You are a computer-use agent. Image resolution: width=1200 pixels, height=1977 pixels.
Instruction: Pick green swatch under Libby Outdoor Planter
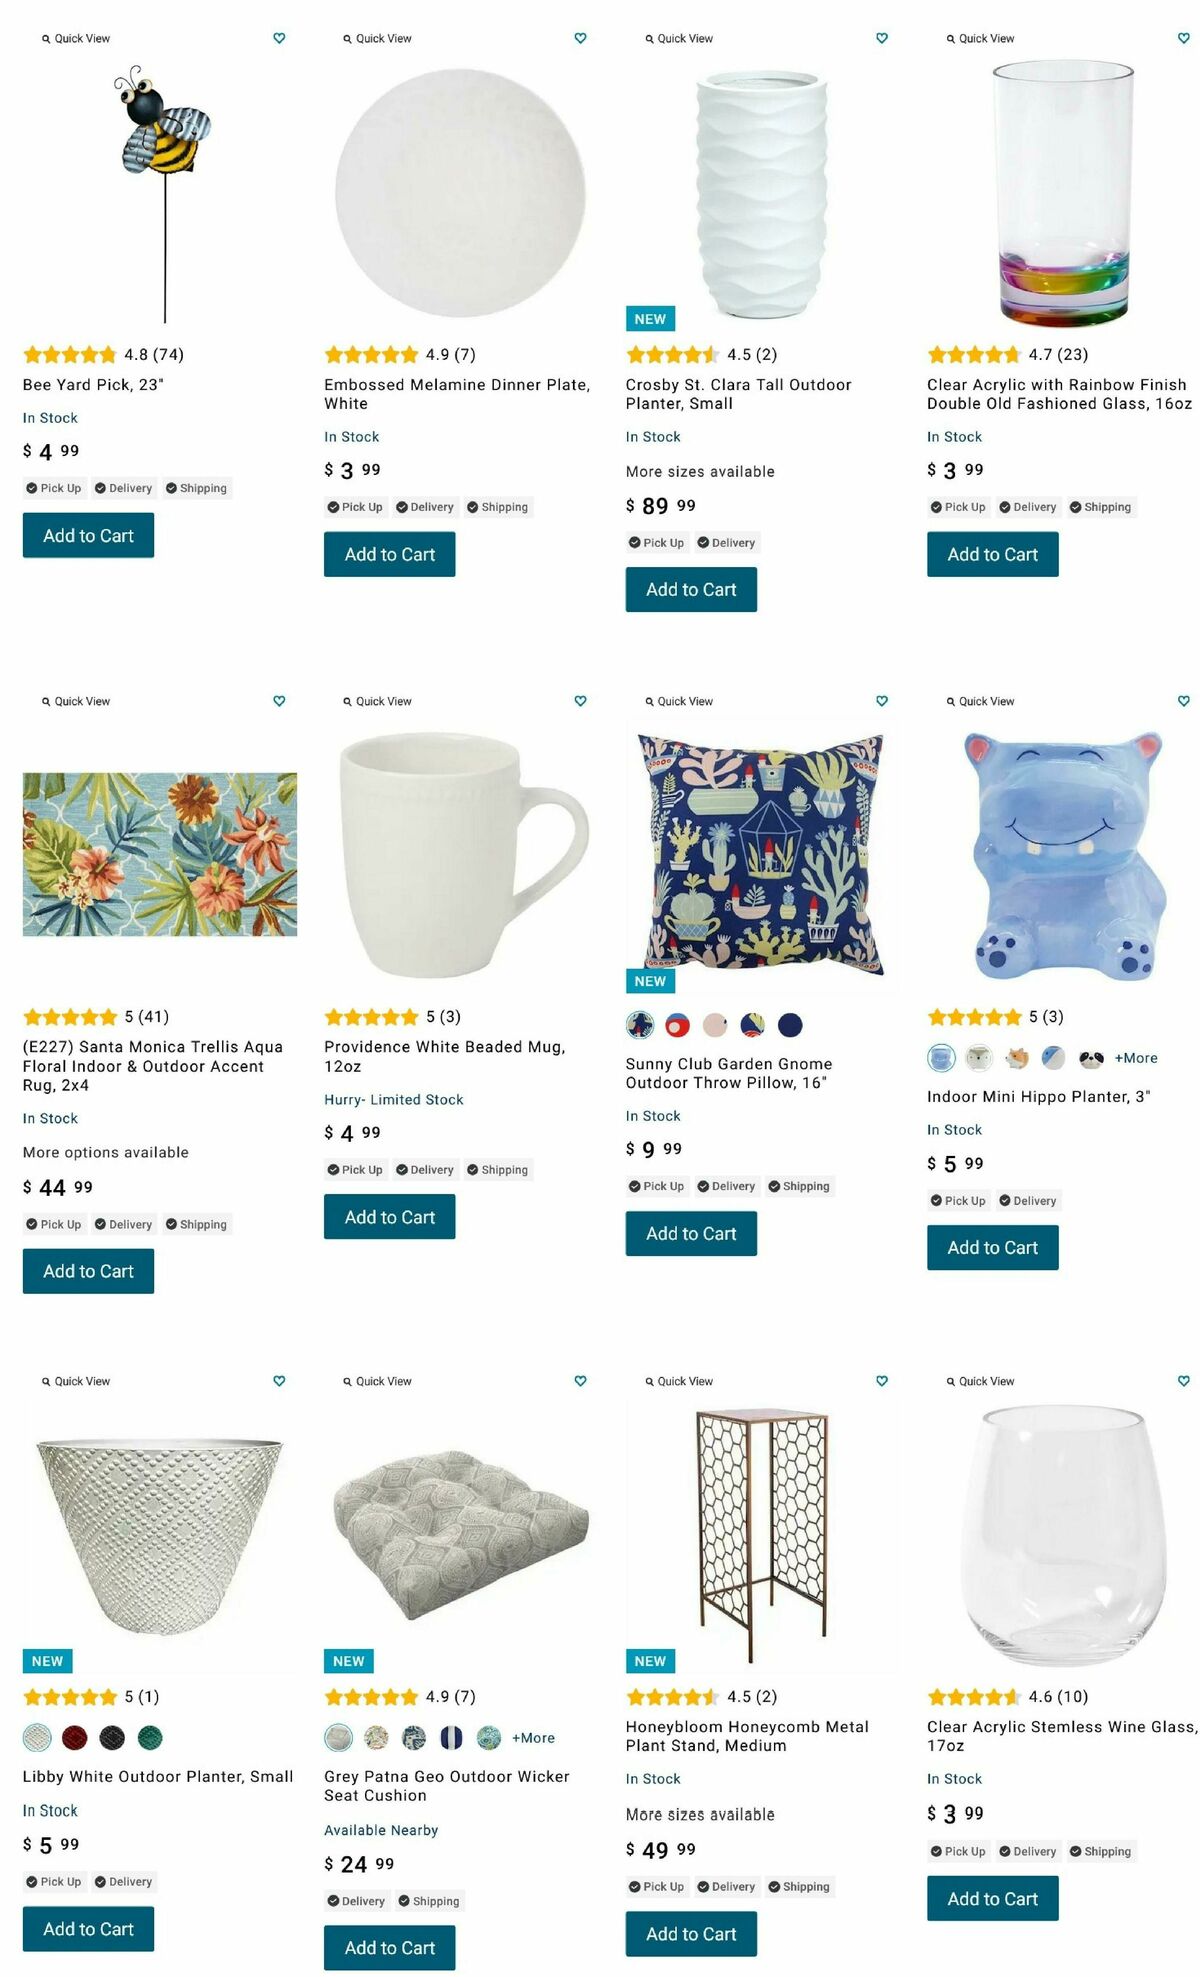(x=150, y=1738)
